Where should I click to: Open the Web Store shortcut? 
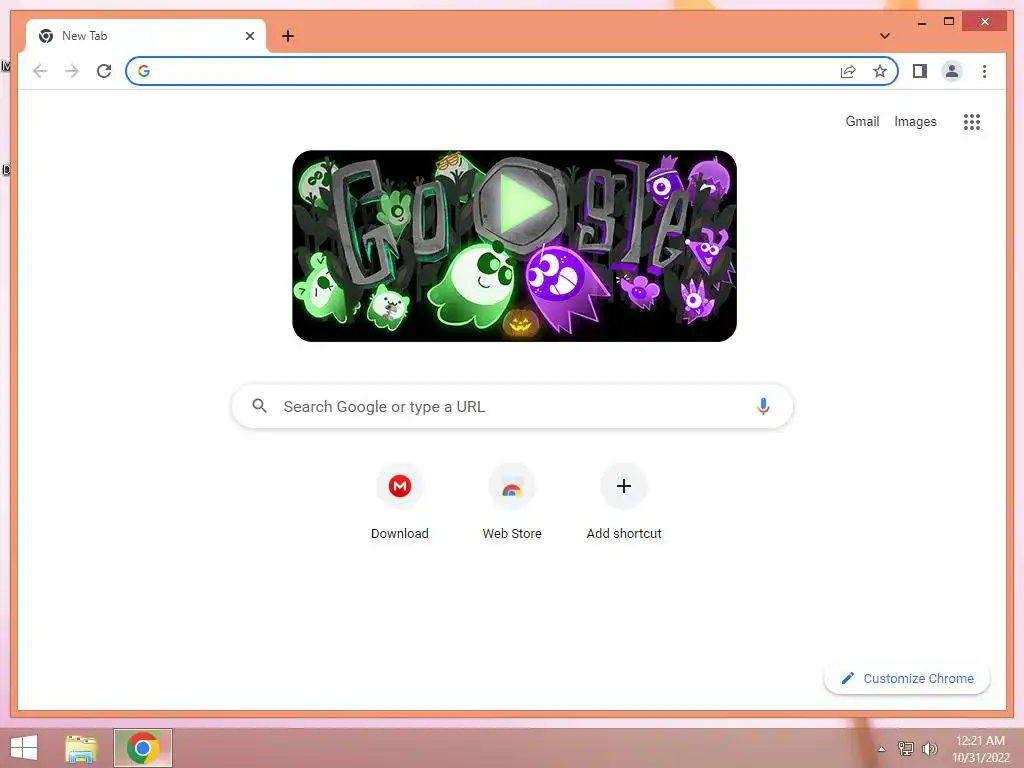coord(512,502)
